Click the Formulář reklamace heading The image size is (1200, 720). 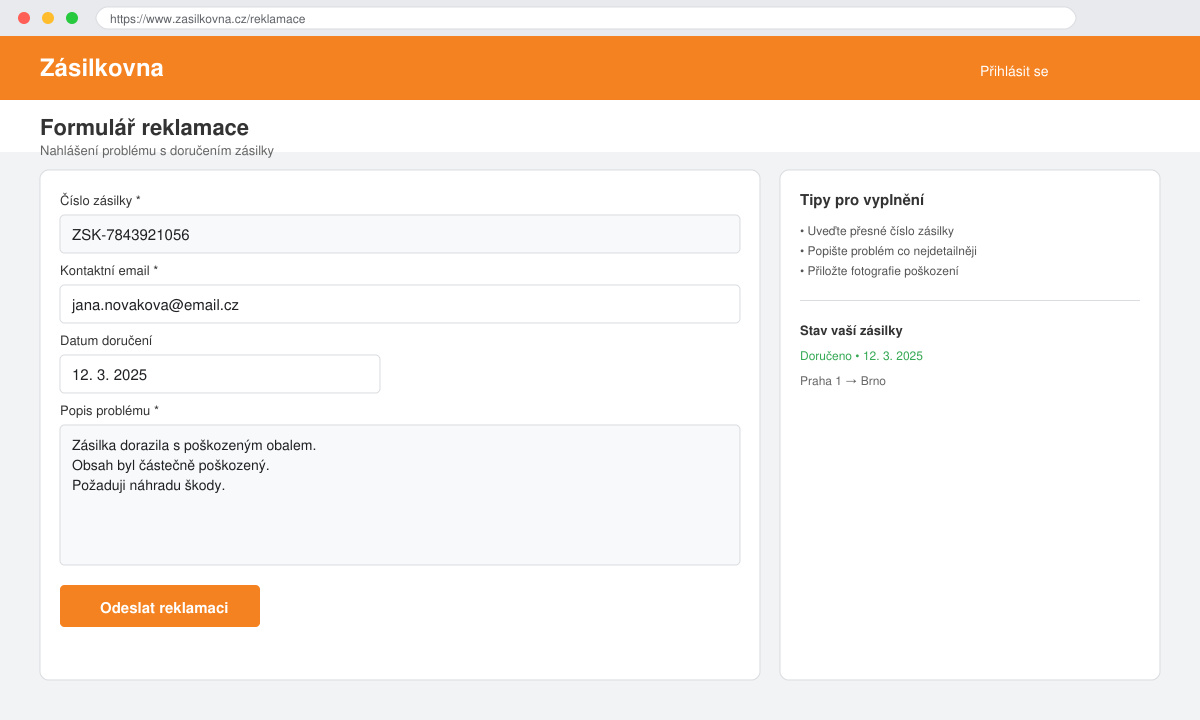[144, 127]
